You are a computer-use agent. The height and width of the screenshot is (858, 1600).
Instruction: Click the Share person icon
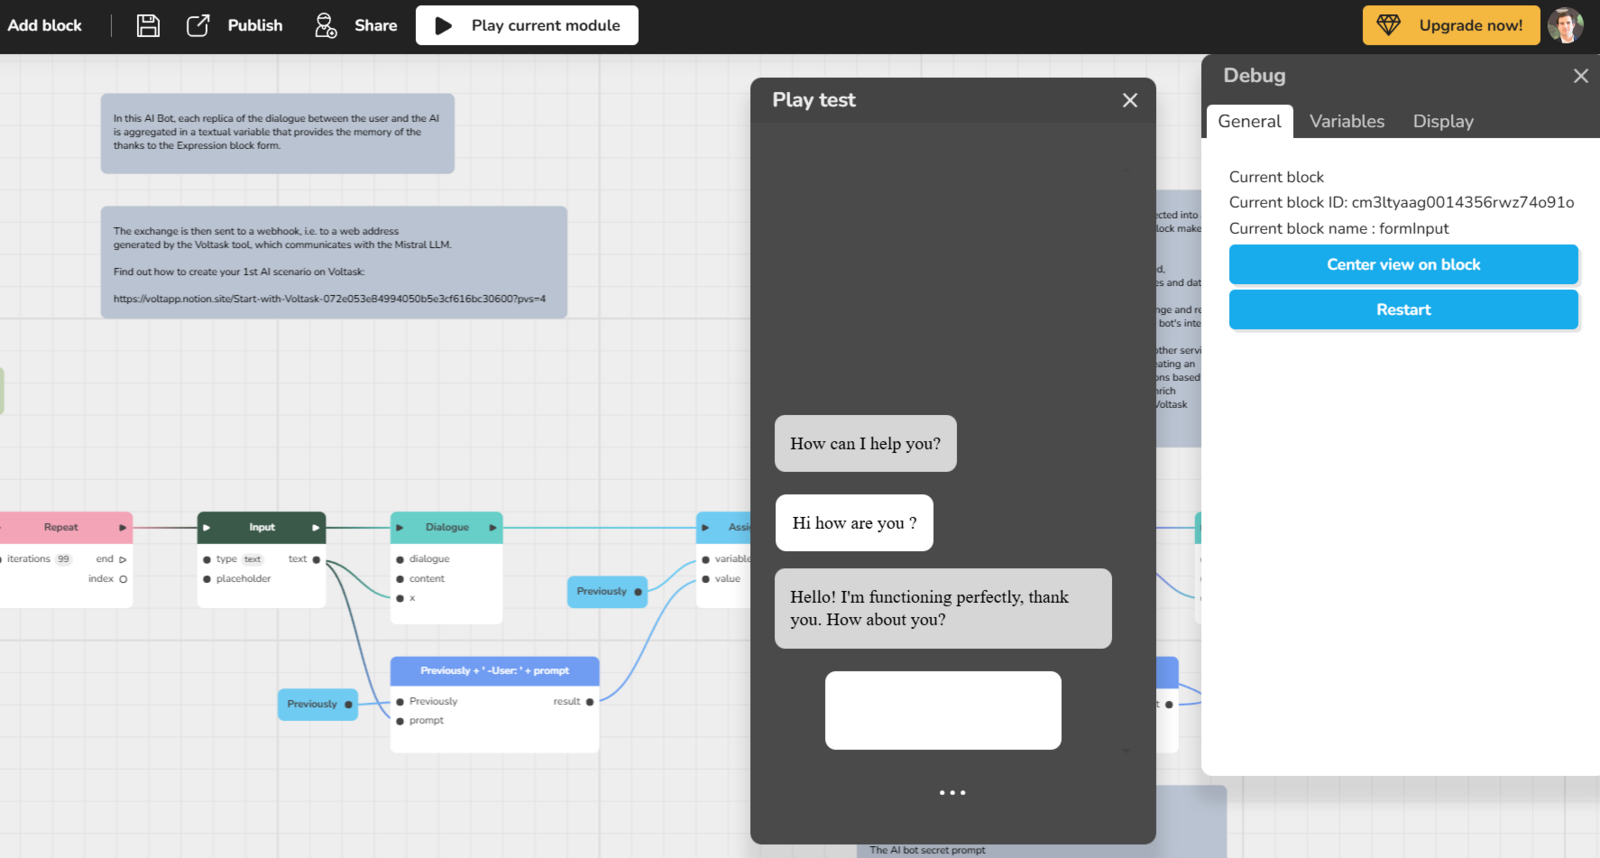(x=326, y=26)
